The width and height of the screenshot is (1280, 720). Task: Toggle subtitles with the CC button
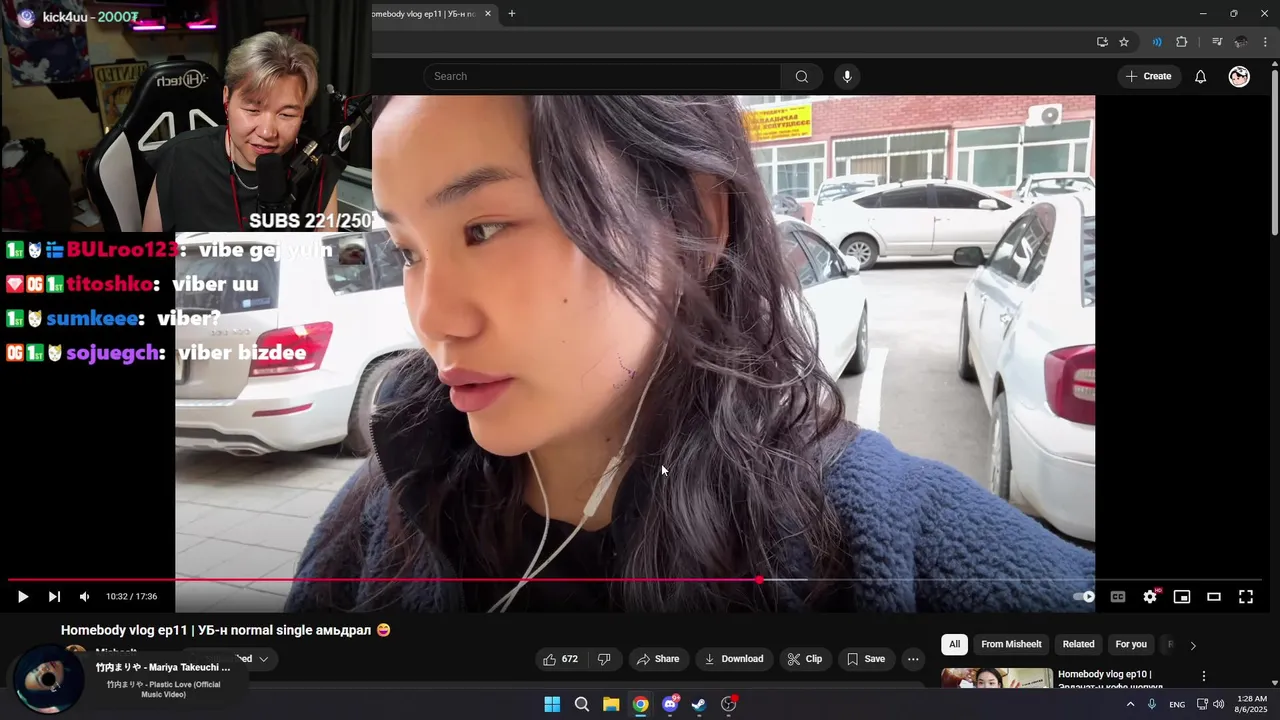tap(1118, 597)
